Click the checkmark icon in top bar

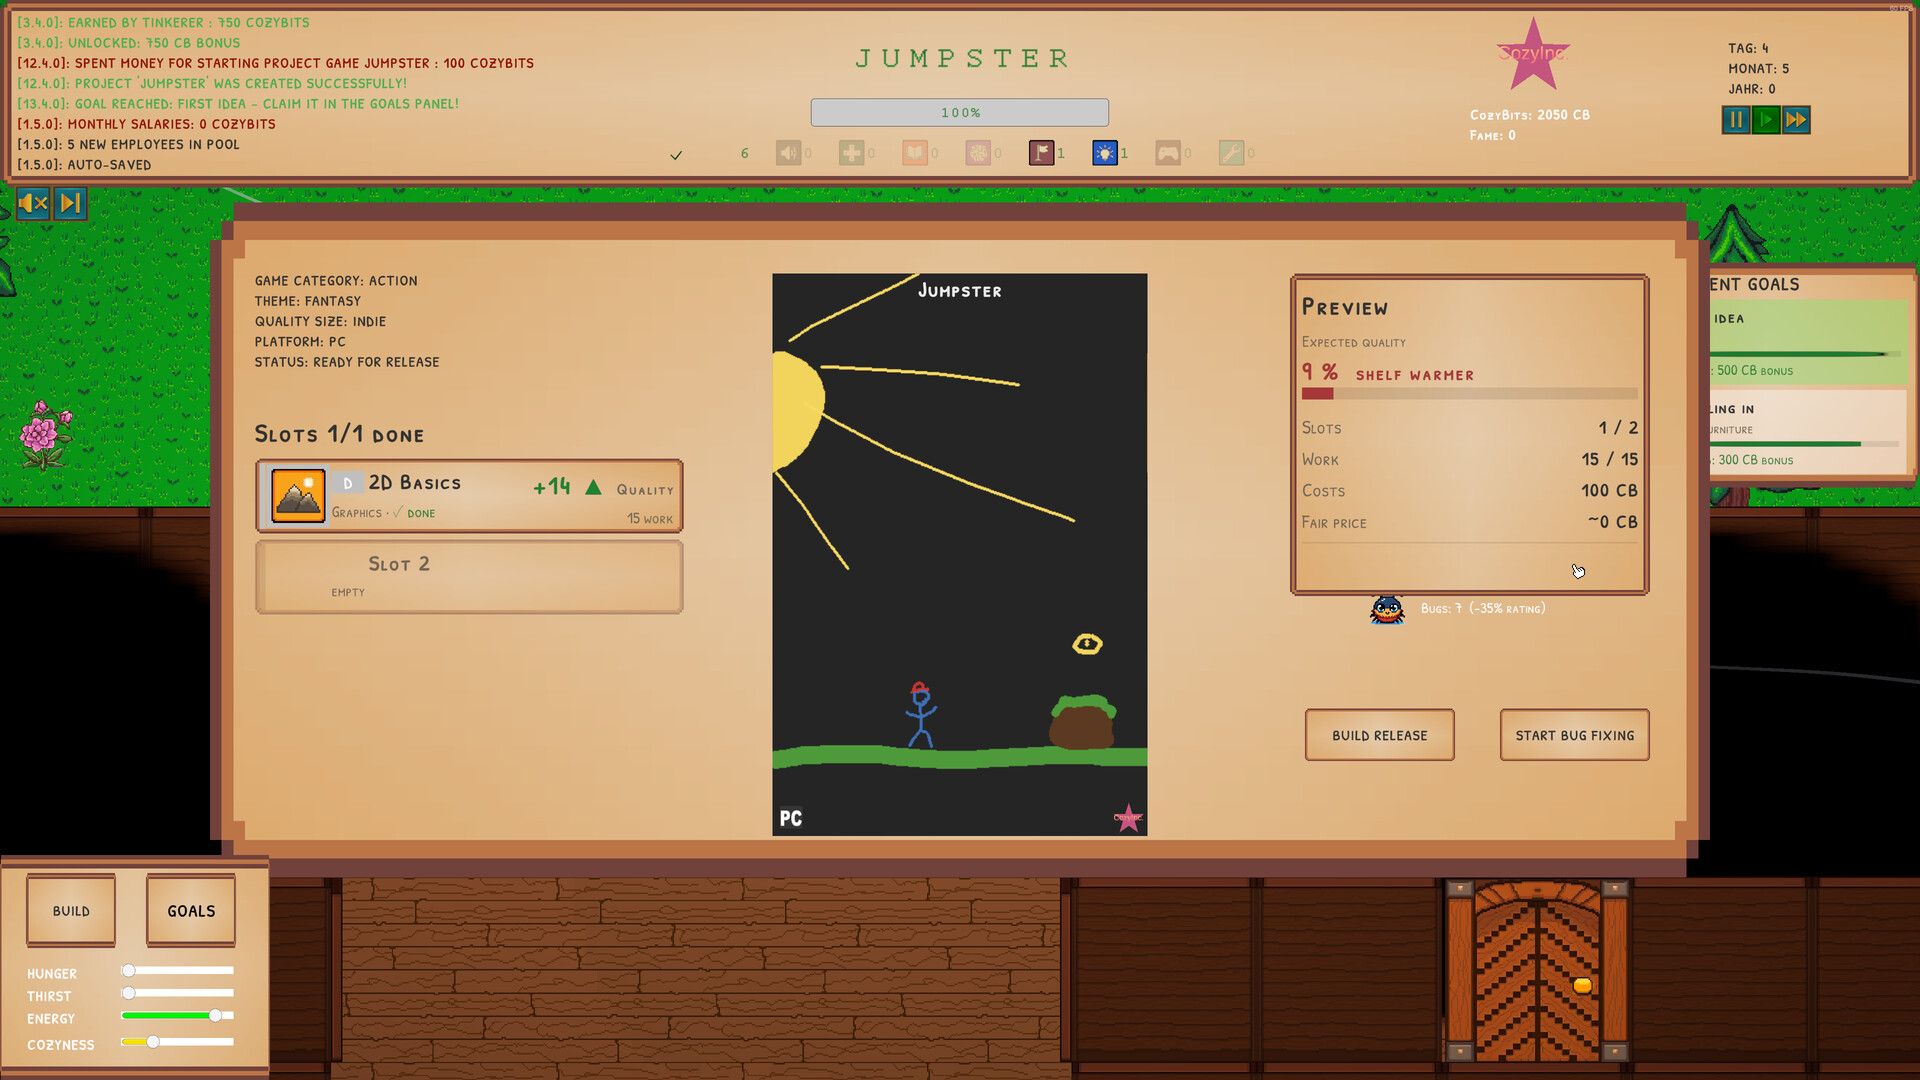tap(676, 155)
